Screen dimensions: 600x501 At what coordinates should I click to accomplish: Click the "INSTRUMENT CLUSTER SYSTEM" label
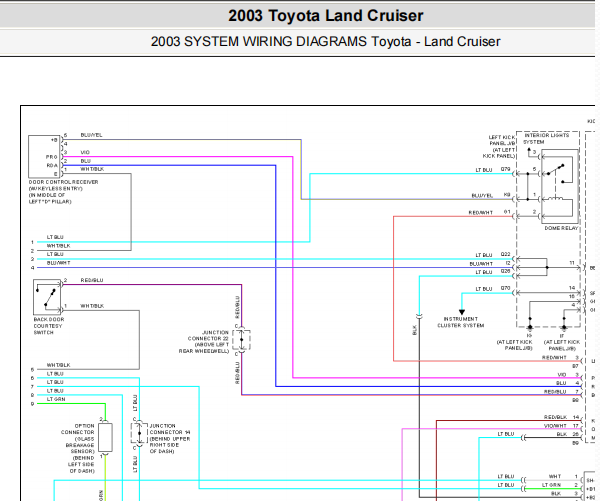pyautogui.click(x=461, y=322)
